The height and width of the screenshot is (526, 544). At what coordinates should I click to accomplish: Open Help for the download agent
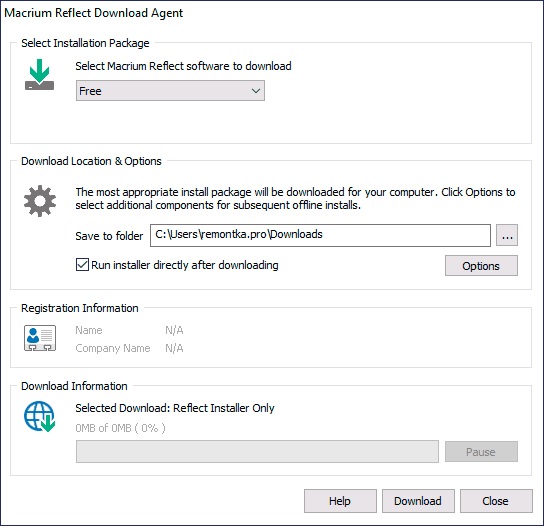340,501
